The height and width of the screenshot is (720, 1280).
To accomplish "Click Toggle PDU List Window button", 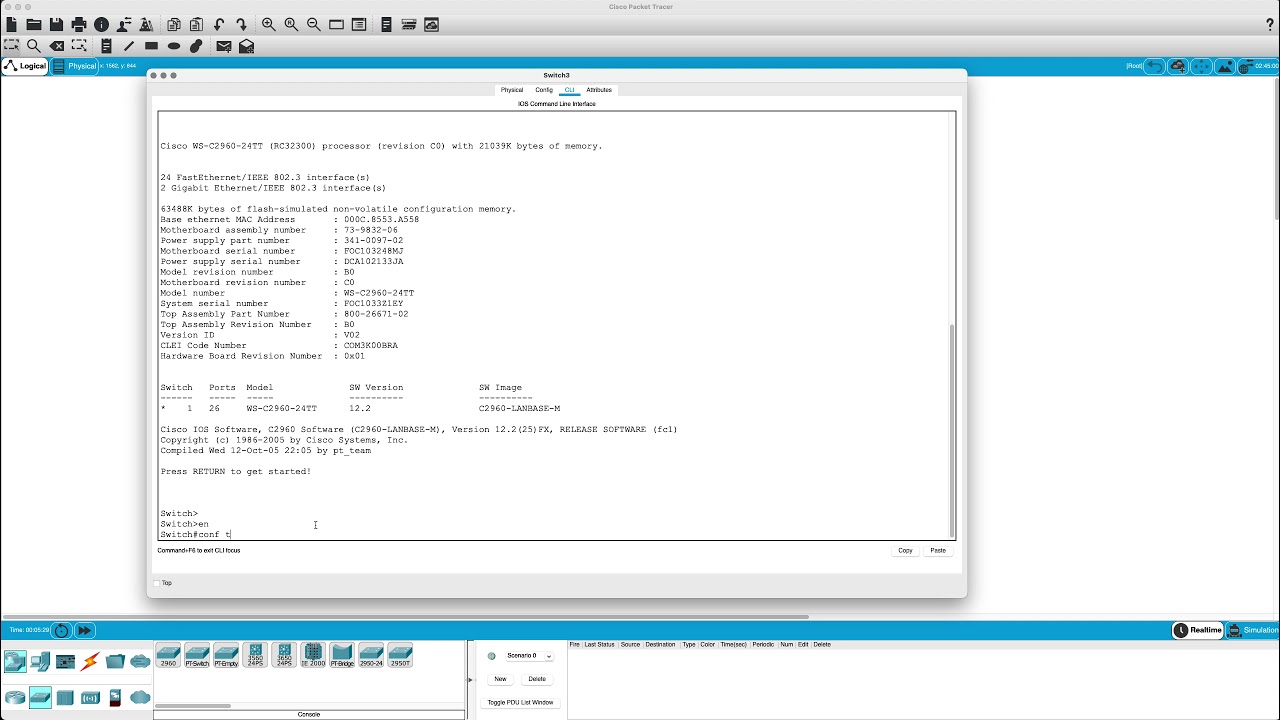I will (520, 702).
